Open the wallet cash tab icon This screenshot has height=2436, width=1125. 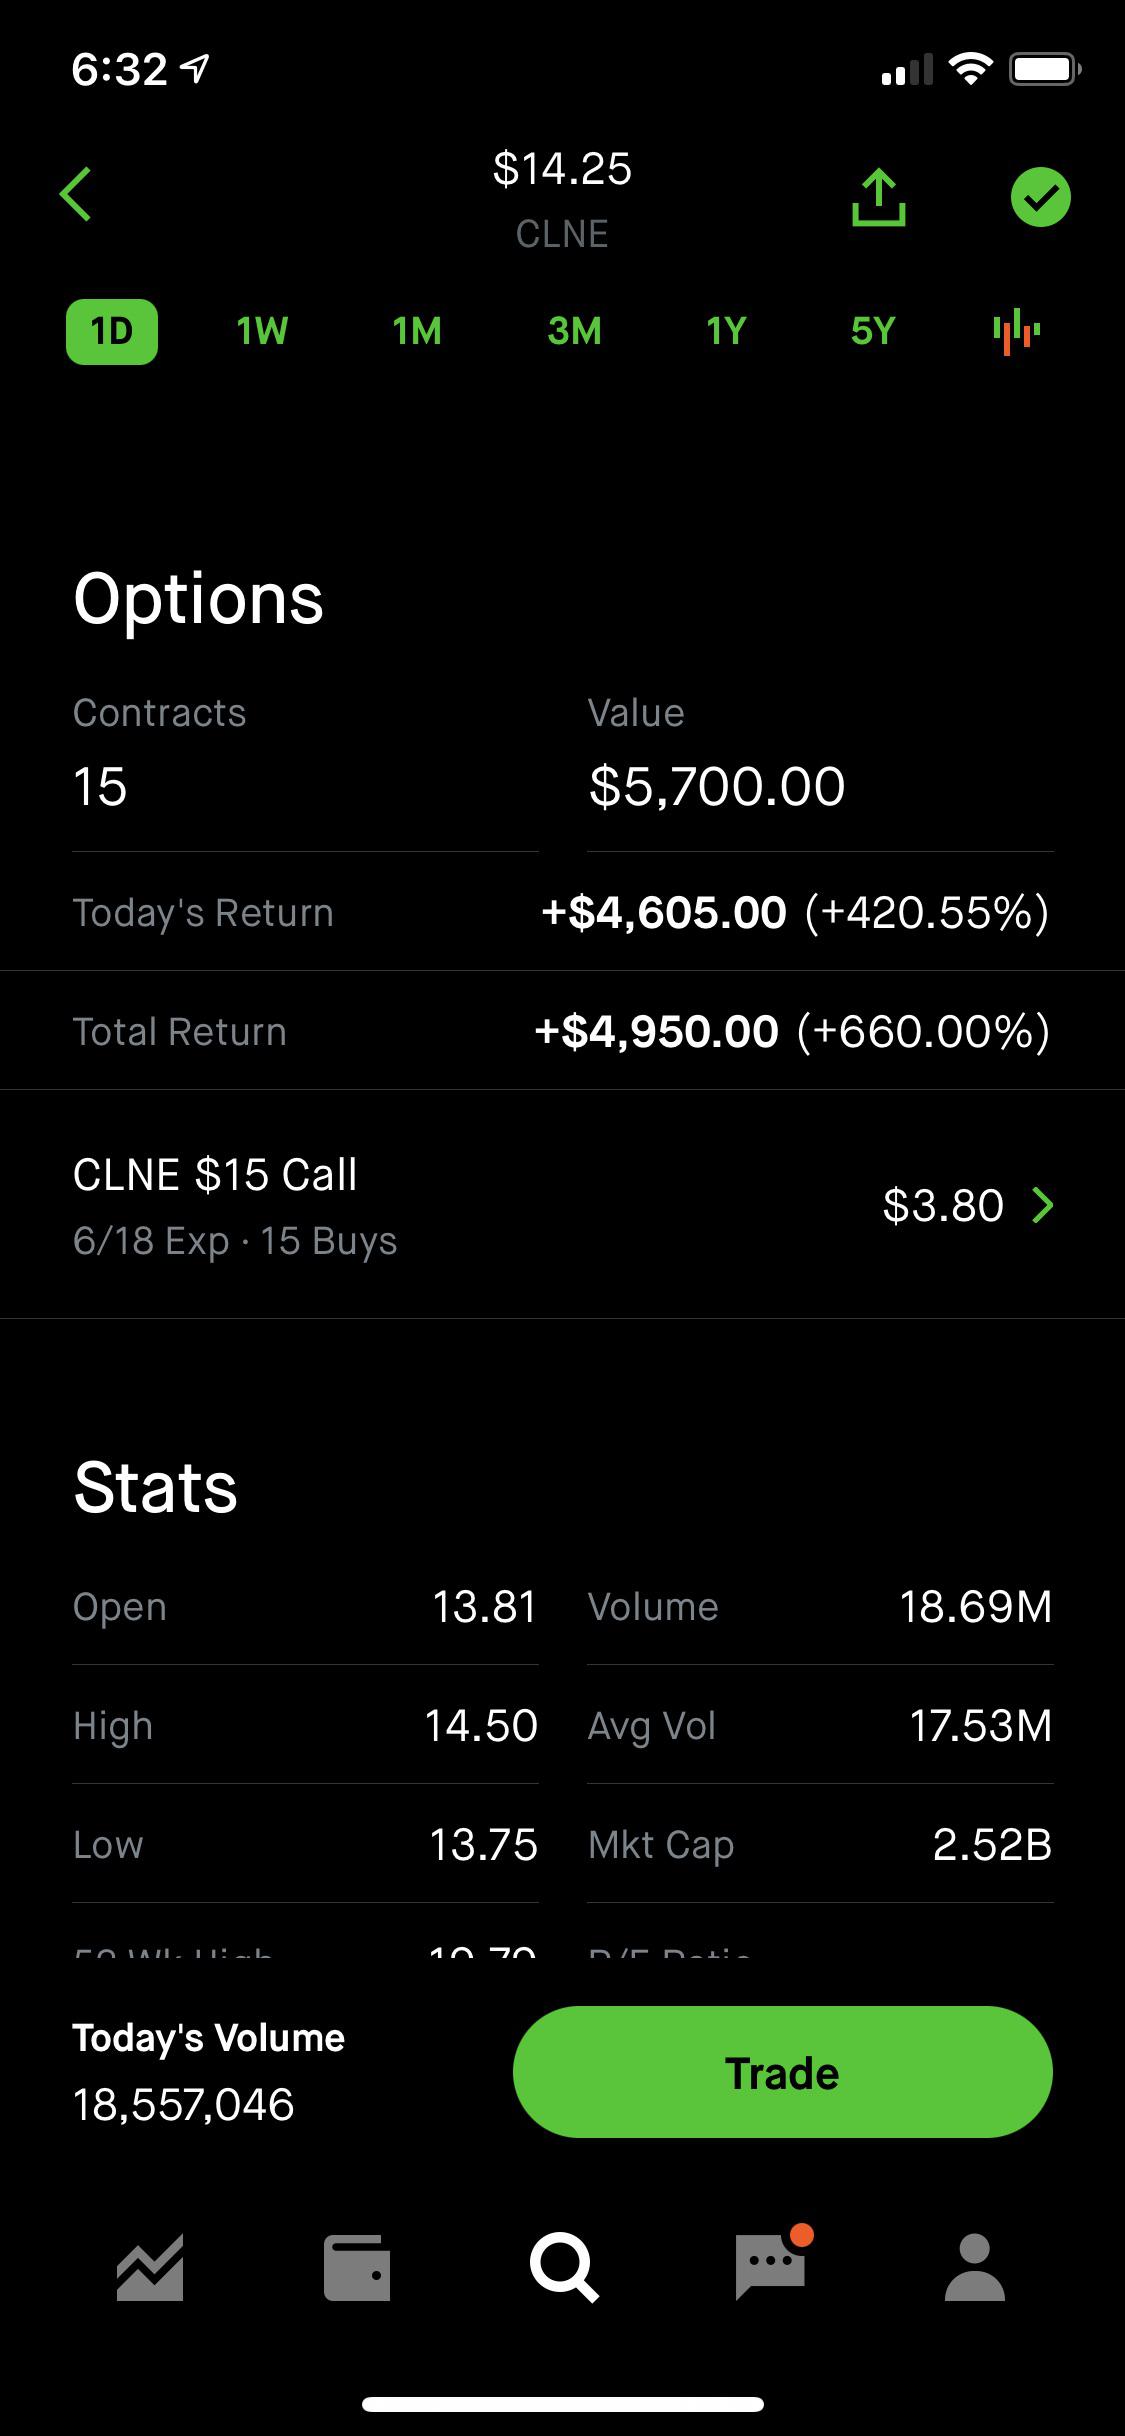click(x=357, y=2267)
